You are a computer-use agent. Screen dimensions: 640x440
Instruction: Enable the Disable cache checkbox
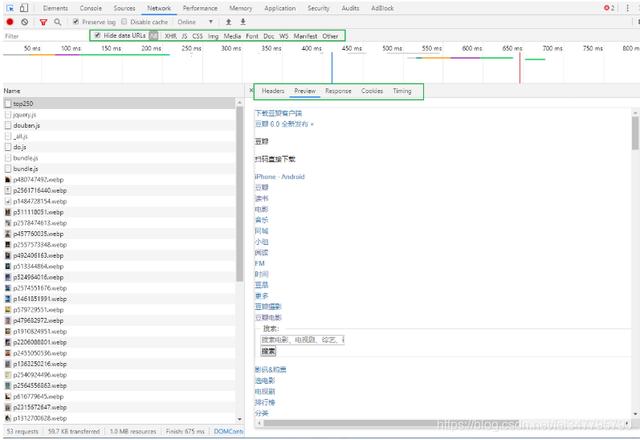coord(126,21)
